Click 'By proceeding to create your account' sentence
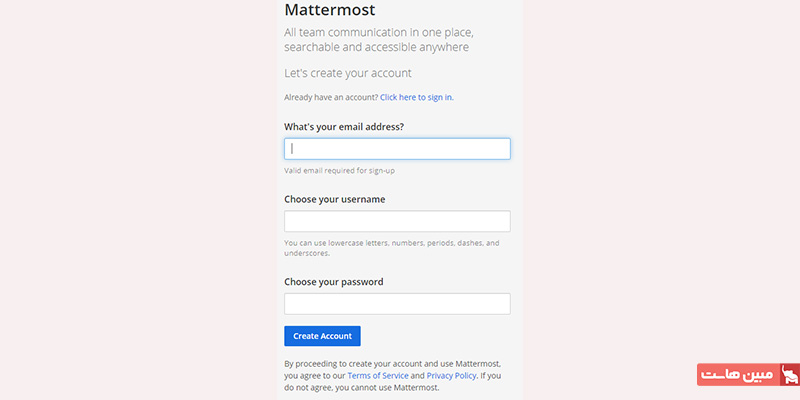The image size is (800, 400). coord(392,364)
